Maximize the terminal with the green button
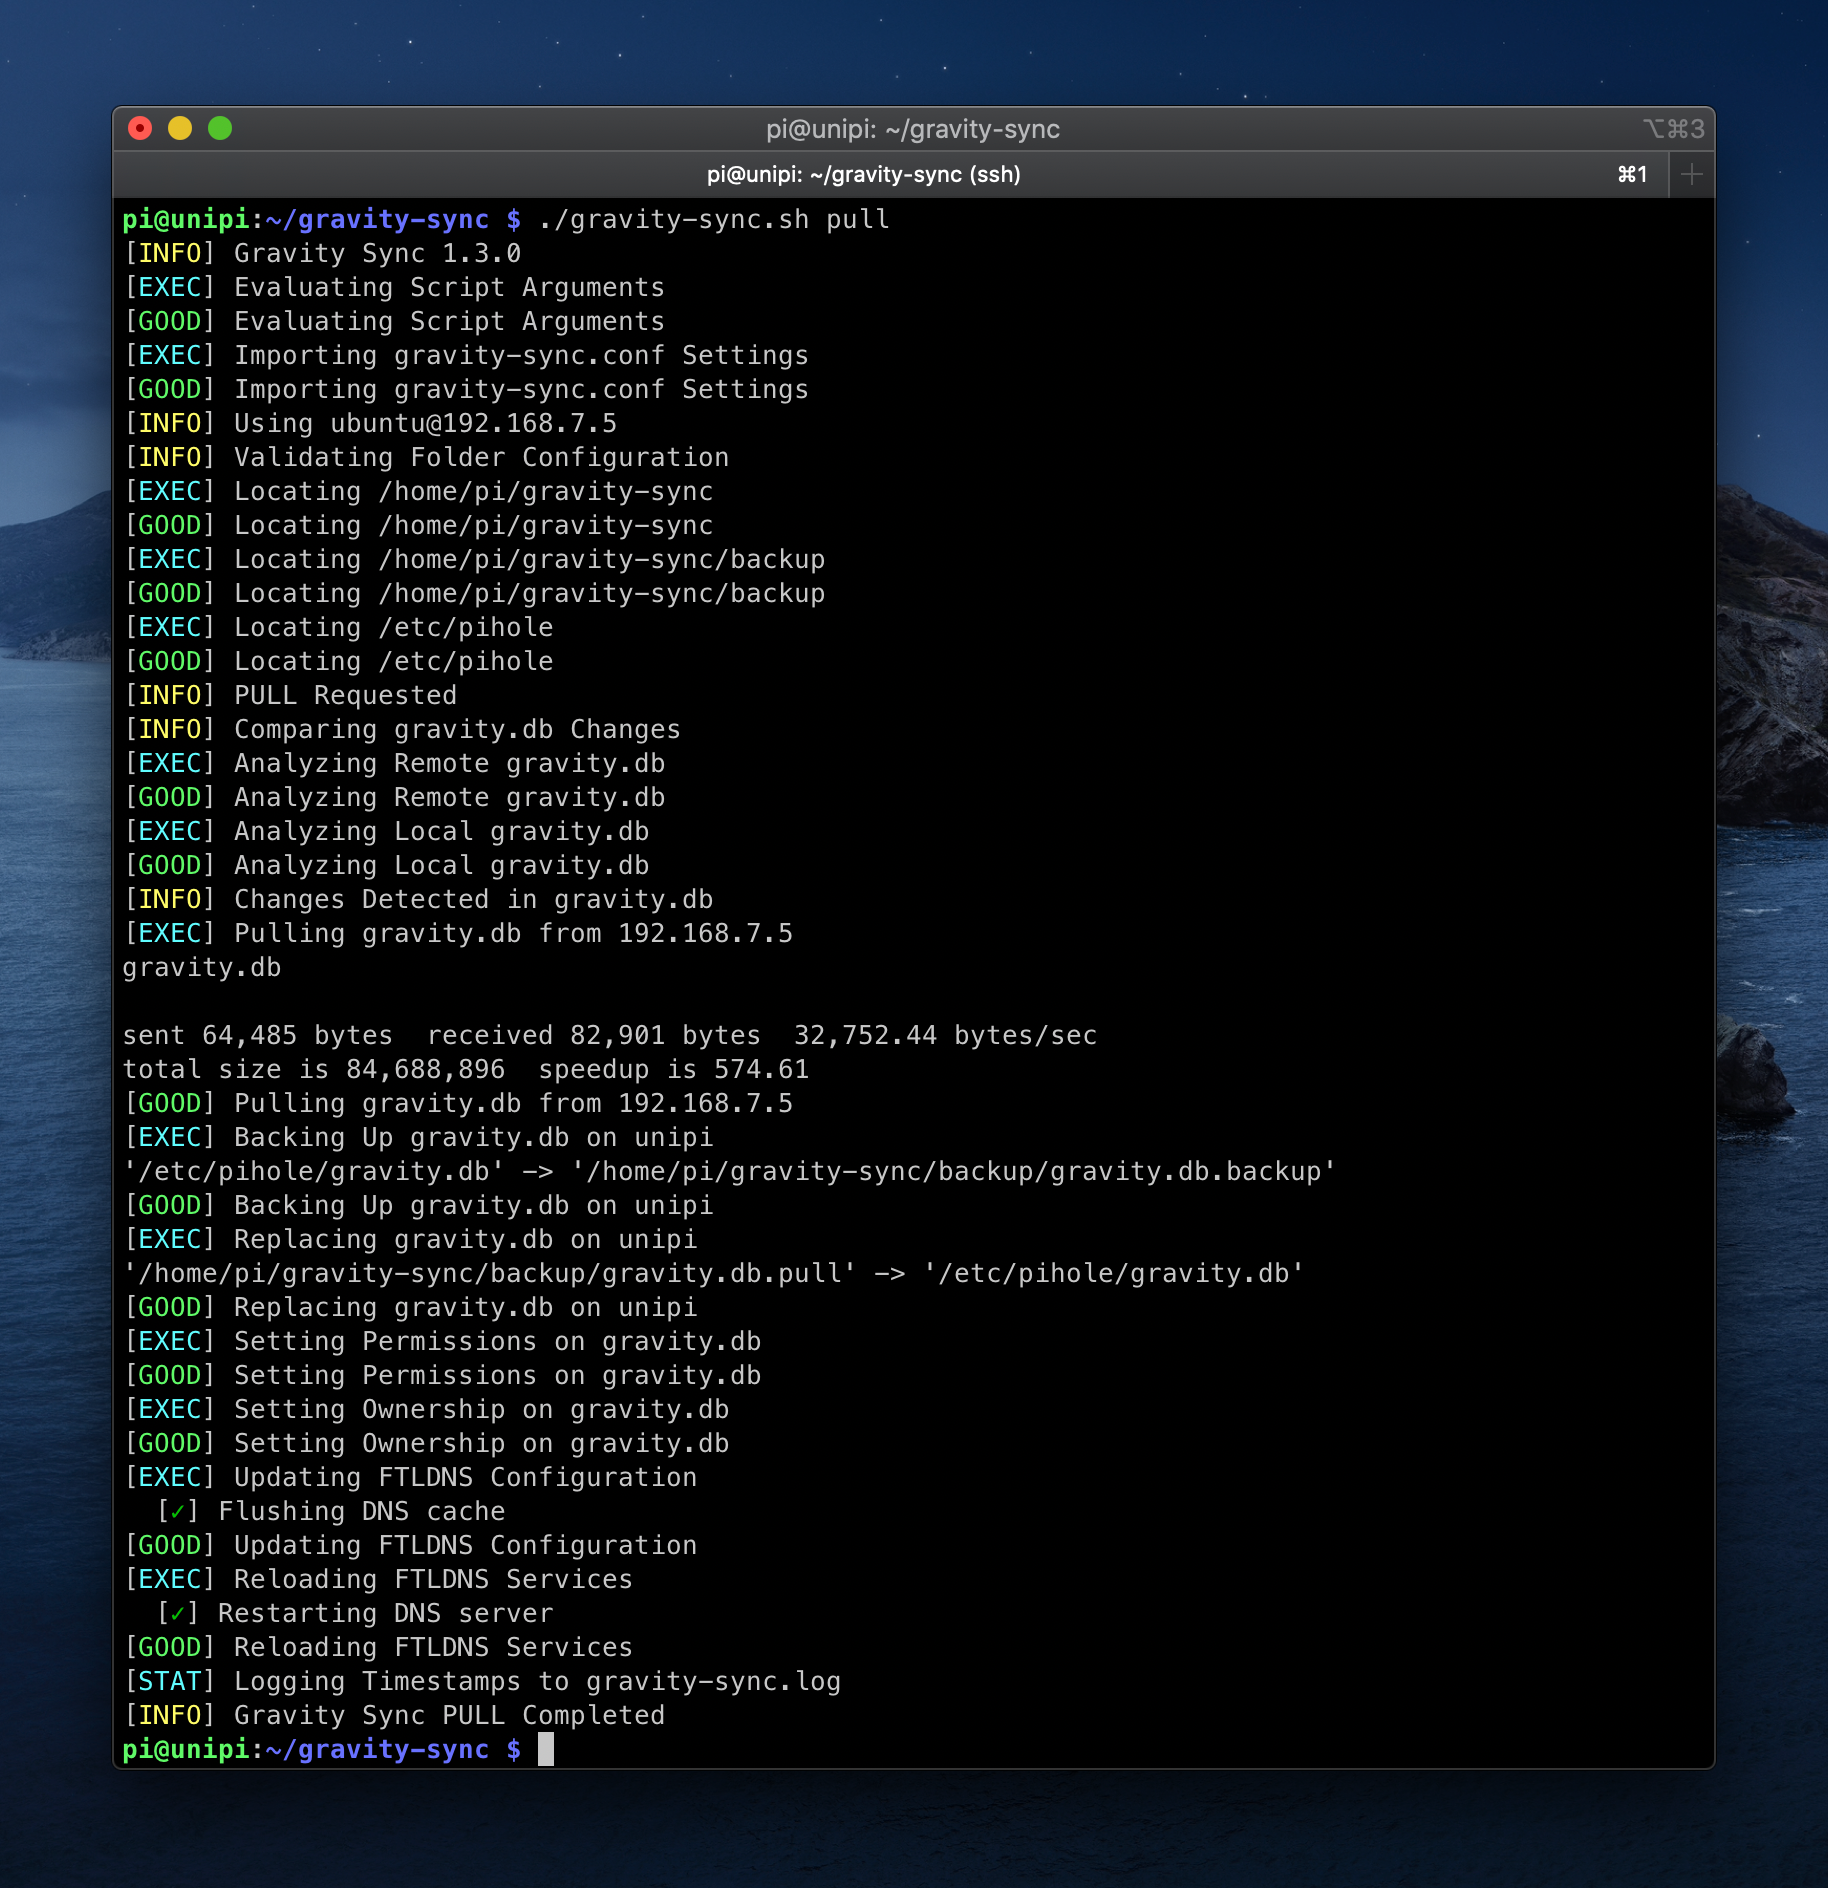Screen dimensions: 1828x1888 pos(220,128)
